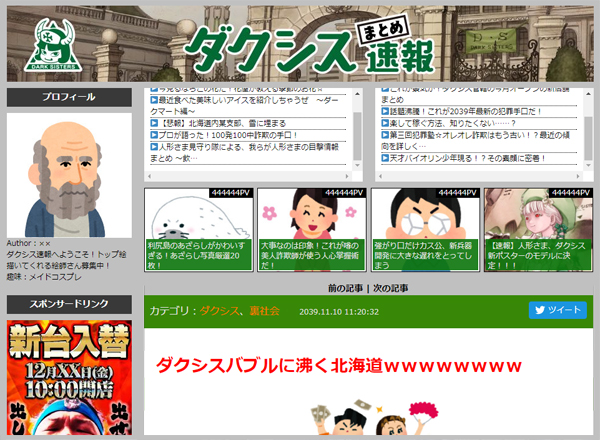Click down arrow of left list scrollbar
The height and width of the screenshot is (440, 600).
(357, 165)
